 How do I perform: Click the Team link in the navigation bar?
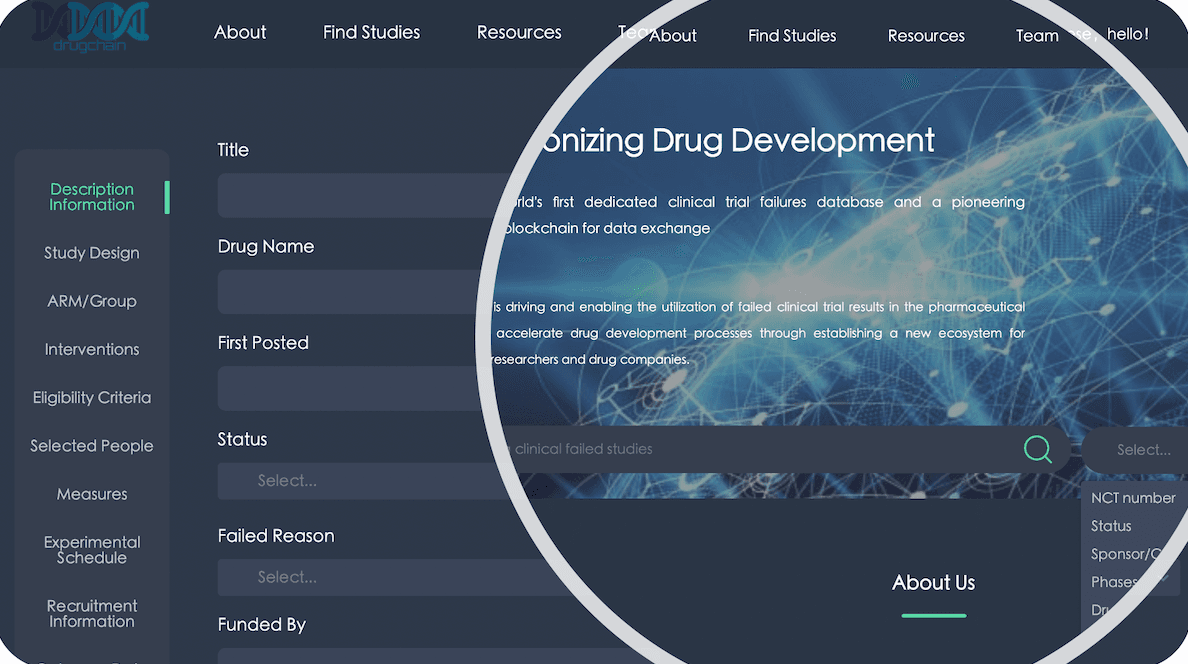pos(1037,36)
